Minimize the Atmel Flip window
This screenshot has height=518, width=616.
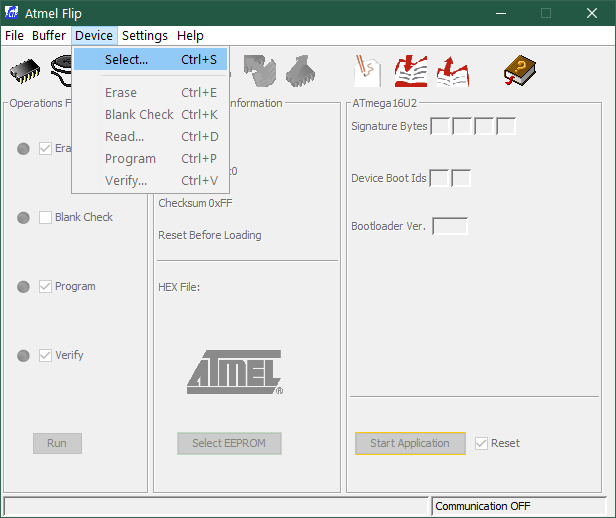500,13
